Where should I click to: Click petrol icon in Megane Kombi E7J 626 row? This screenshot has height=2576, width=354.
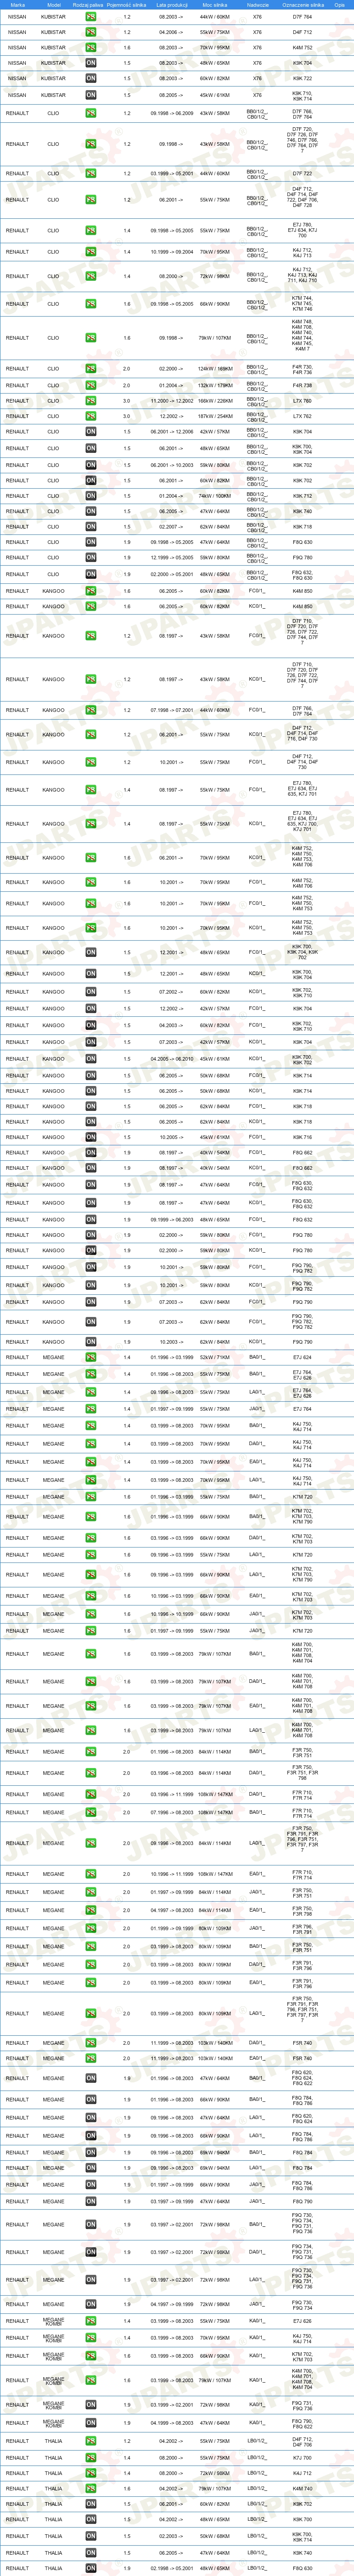pyautogui.click(x=91, y=2320)
